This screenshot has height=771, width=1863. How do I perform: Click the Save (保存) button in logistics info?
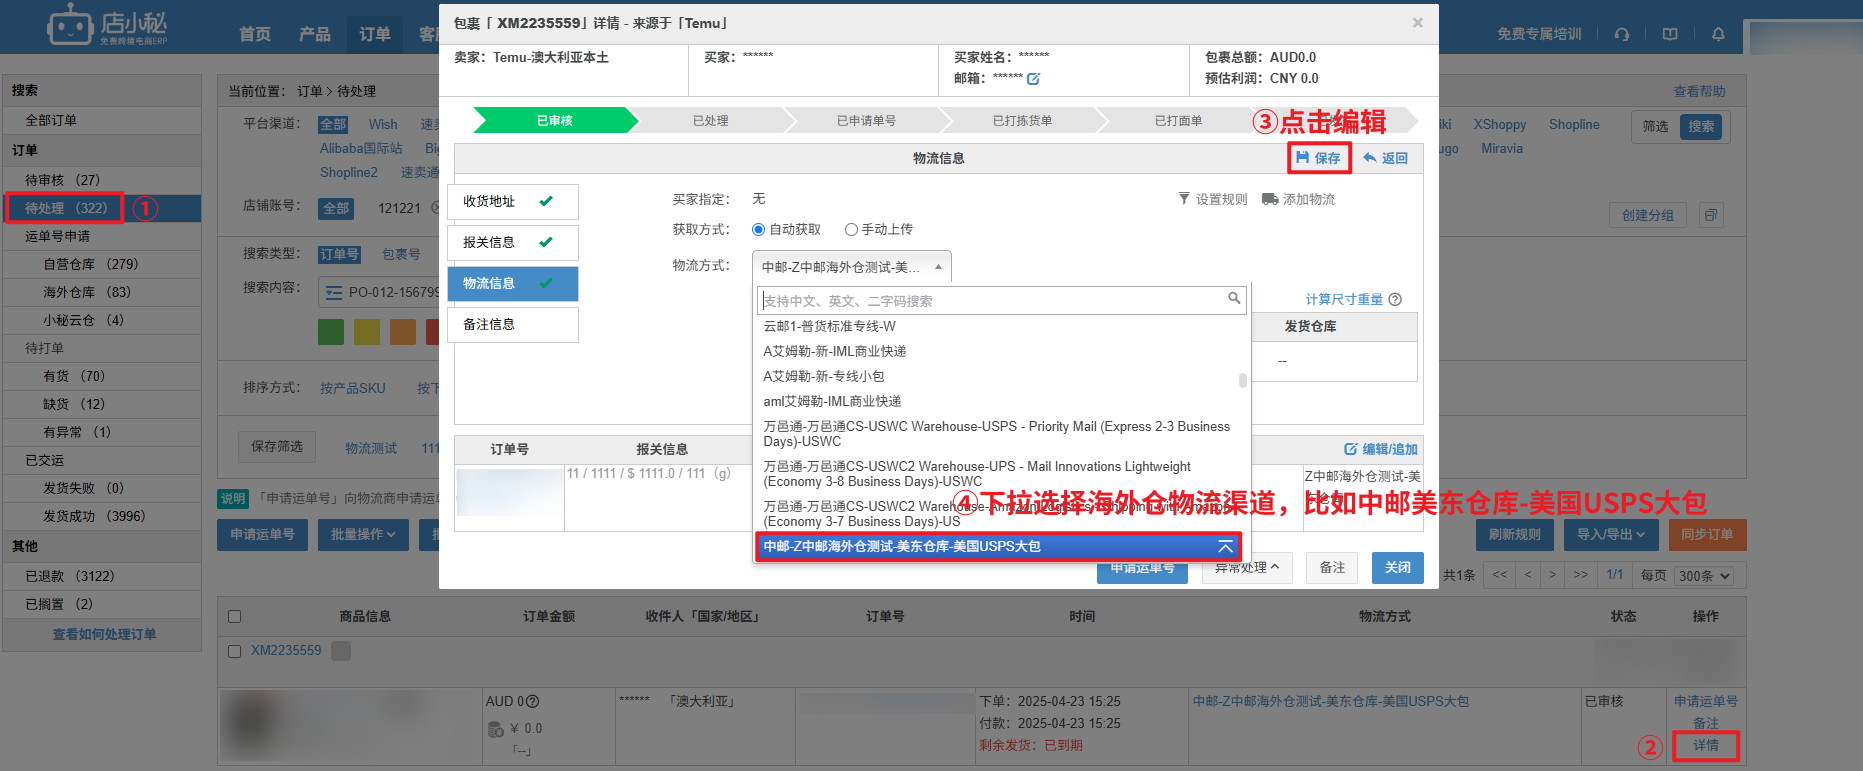(1318, 158)
